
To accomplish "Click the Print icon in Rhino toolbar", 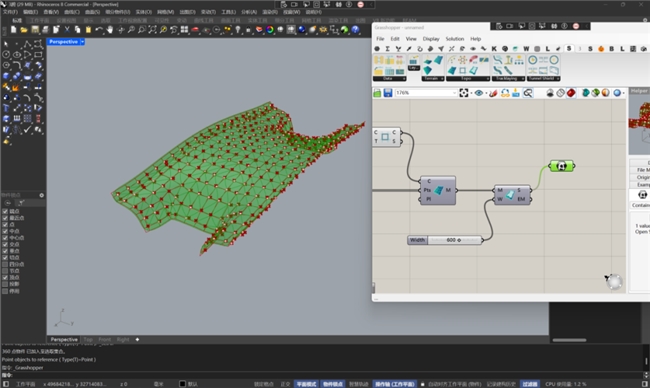I will click(46, 29).
